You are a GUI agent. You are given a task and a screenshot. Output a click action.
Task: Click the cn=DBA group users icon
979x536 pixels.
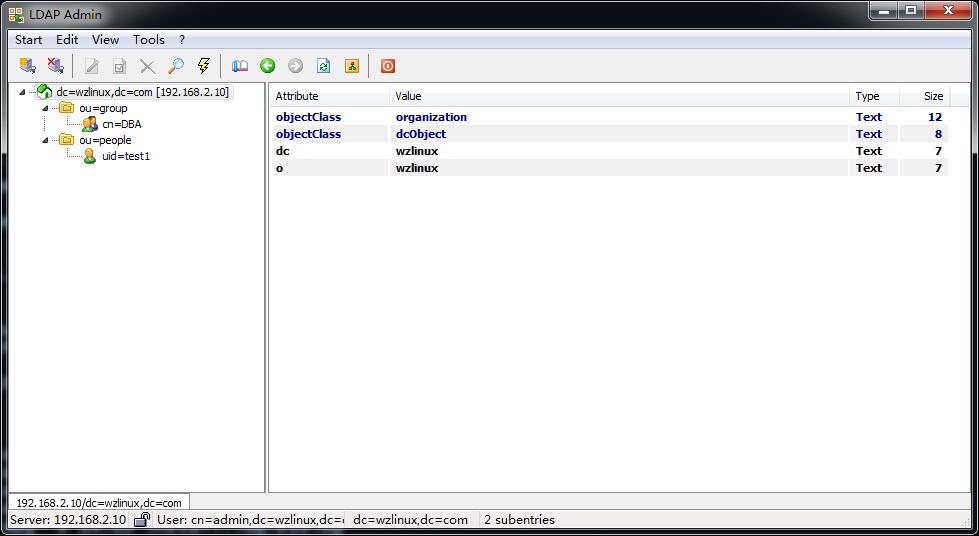tap(90, 124)
